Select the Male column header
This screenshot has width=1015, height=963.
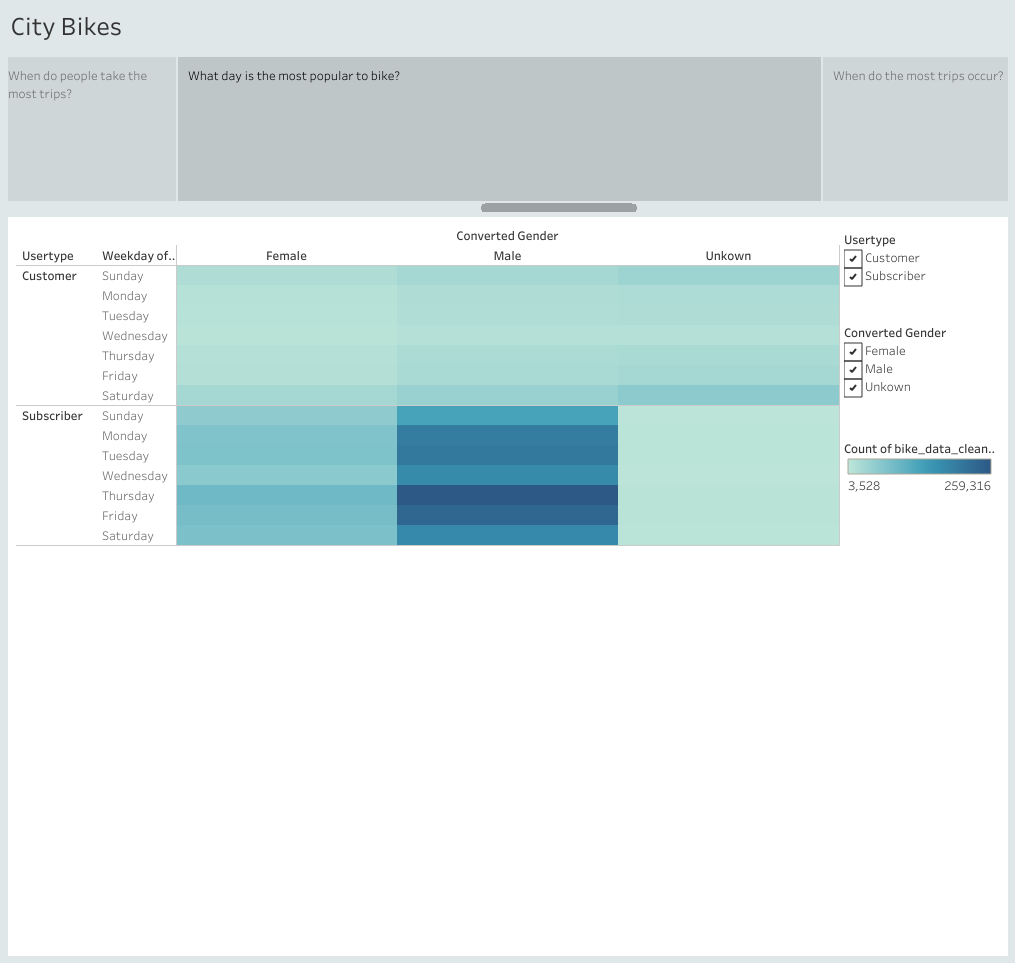click(507, 256)
